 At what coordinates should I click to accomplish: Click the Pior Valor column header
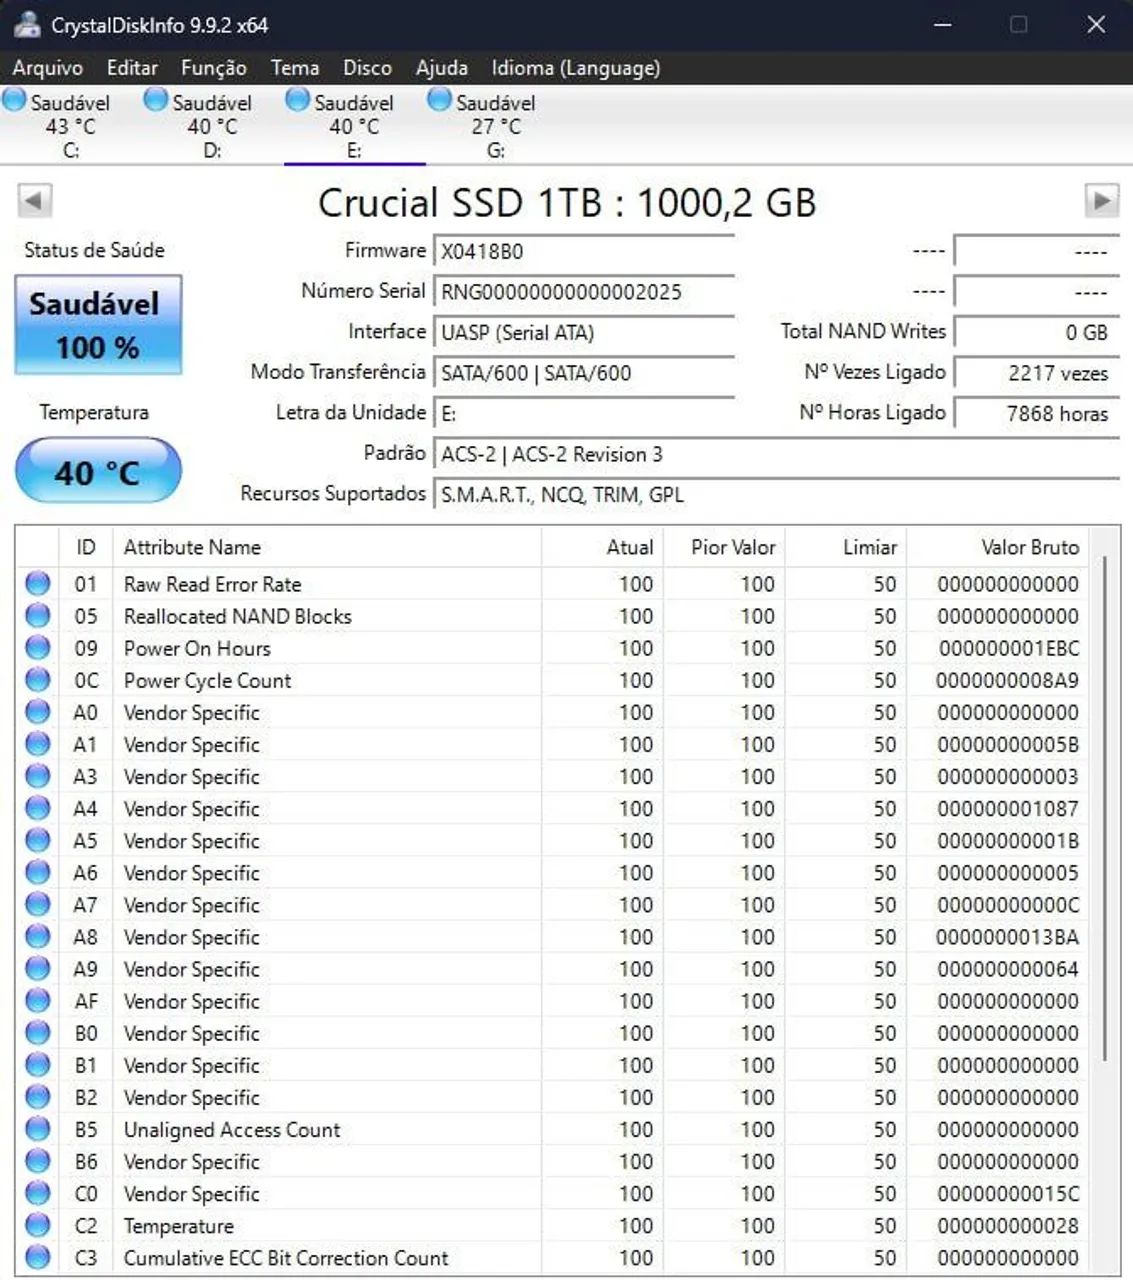(x=723, y=547)
